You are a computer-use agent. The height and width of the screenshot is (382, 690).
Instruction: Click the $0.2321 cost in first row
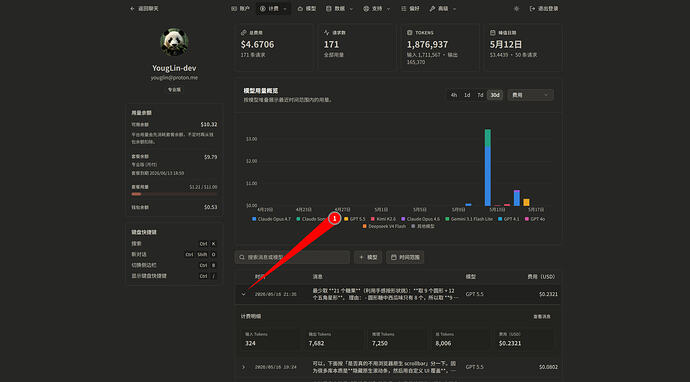click(548, 294)
